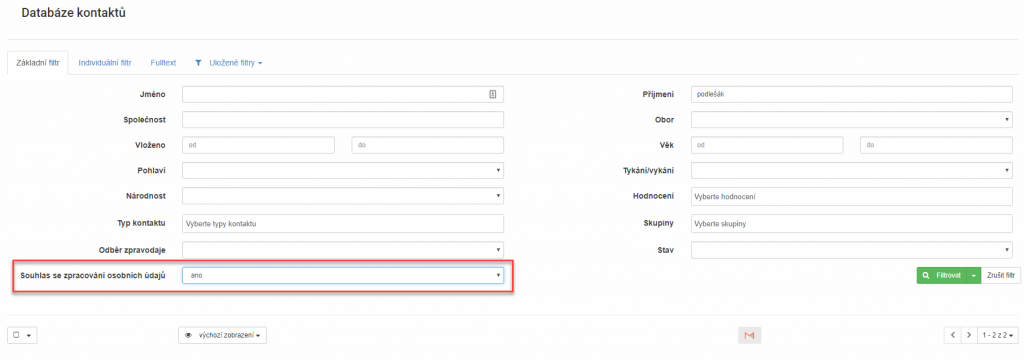This screenshot has height=364, width=1024.
Task: Open Souhlas se zpracování osobních údajů dropdown
Action: [x=343, y=276]
